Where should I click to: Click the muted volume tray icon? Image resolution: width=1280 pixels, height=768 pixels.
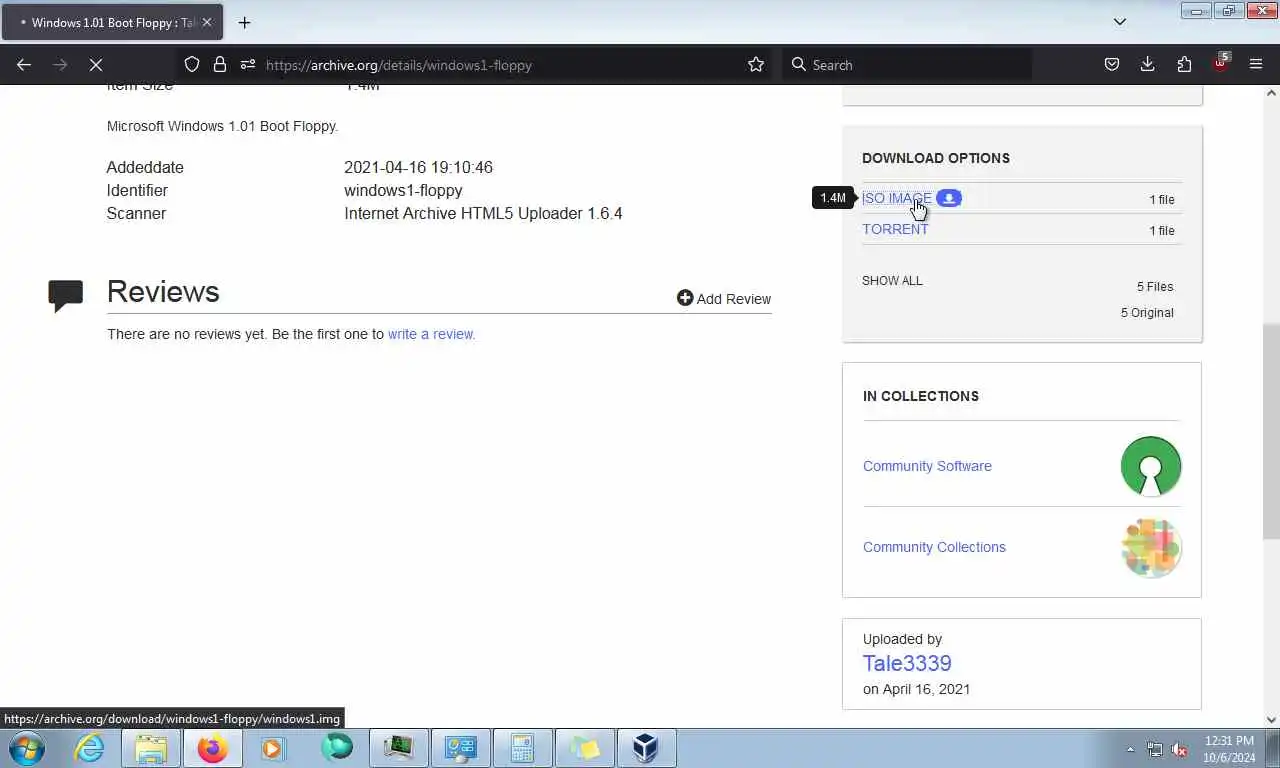click(1179, 749)
